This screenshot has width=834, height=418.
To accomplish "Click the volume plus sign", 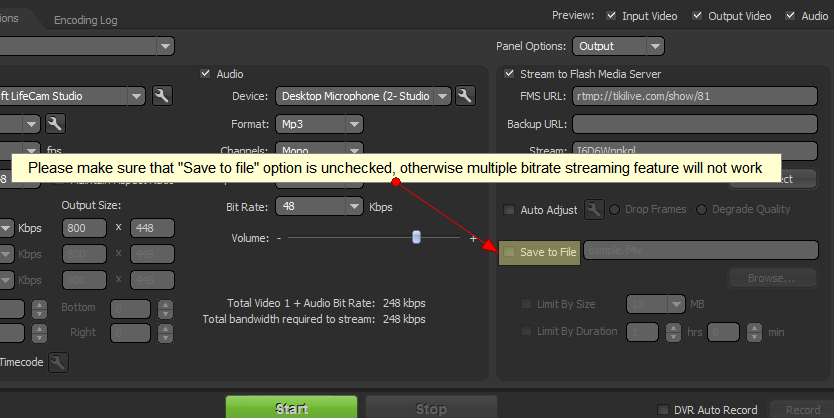I will 473,238.
